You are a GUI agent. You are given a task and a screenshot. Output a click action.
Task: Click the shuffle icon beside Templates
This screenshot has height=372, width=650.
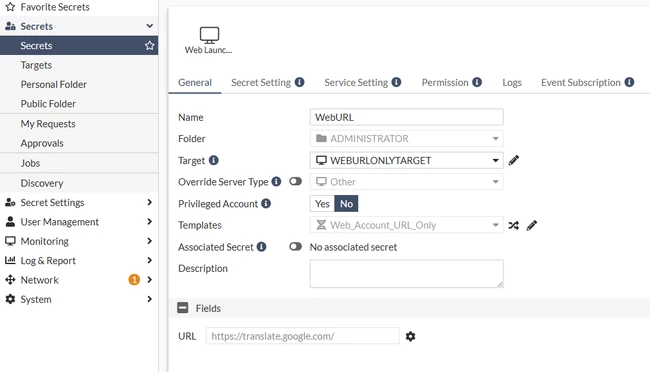[x=514, y=225]
